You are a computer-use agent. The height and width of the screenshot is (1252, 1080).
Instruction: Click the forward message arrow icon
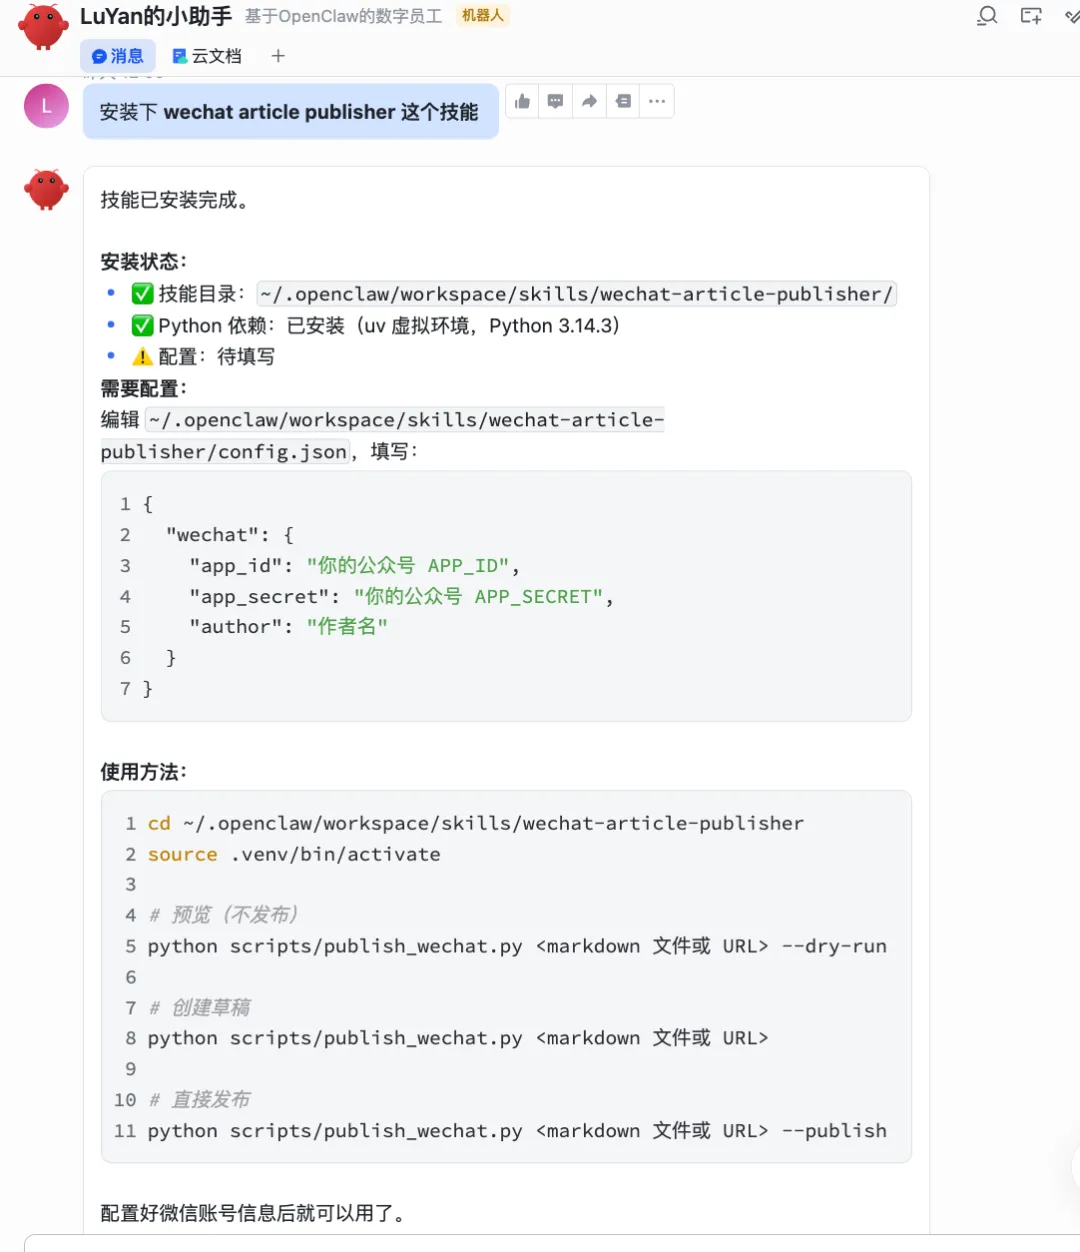(589, 101)
